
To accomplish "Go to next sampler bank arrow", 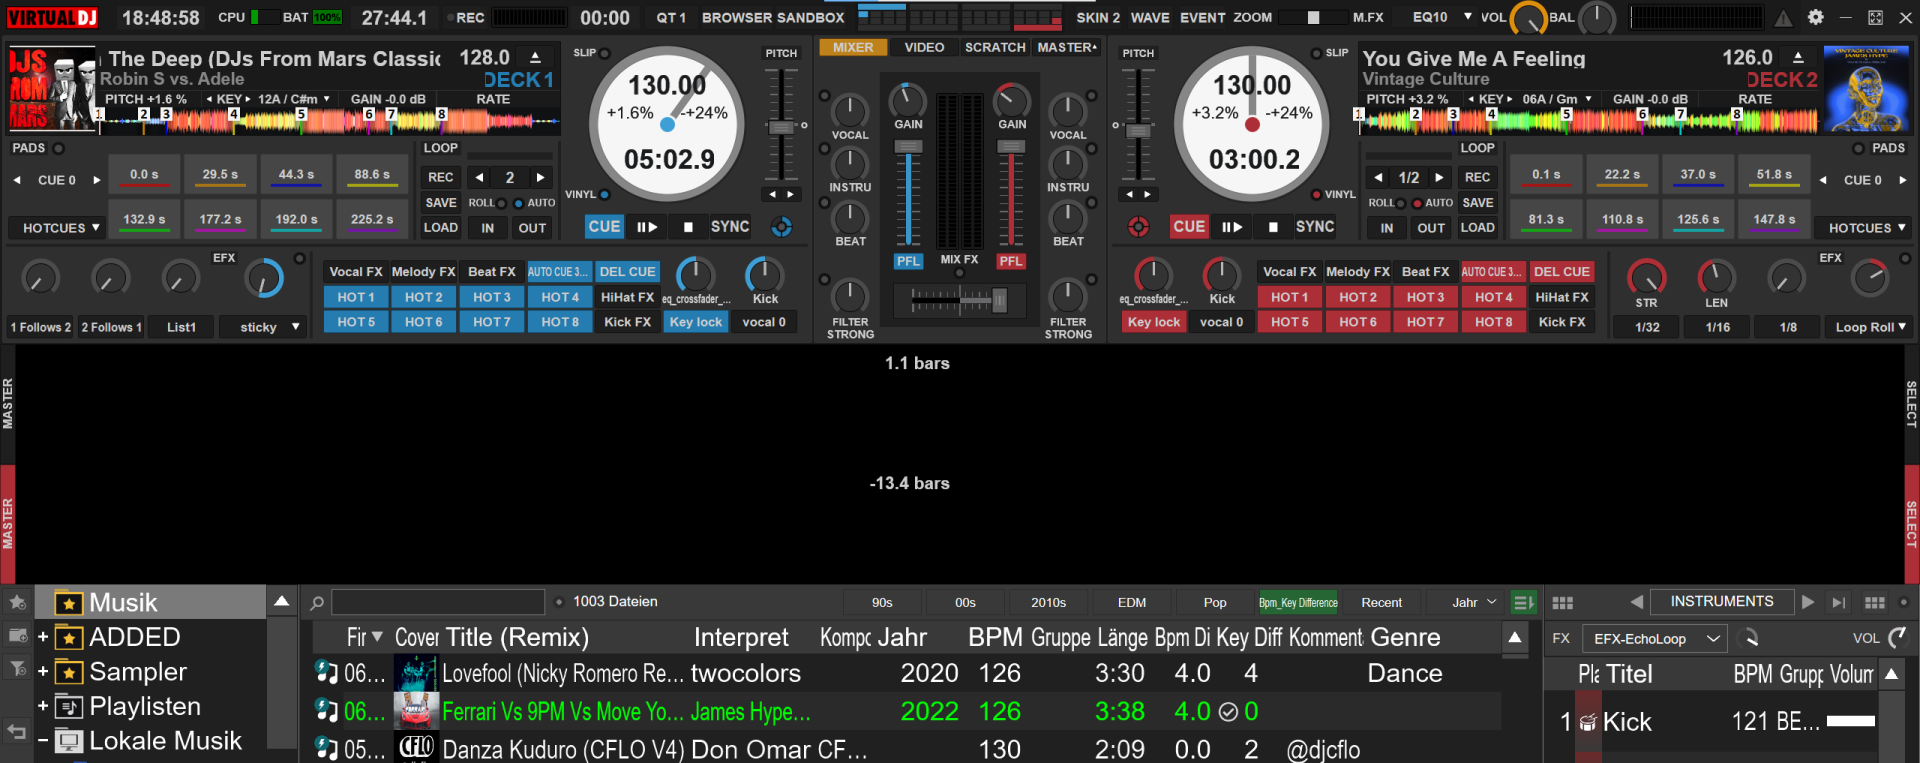I will [1808, 602].
